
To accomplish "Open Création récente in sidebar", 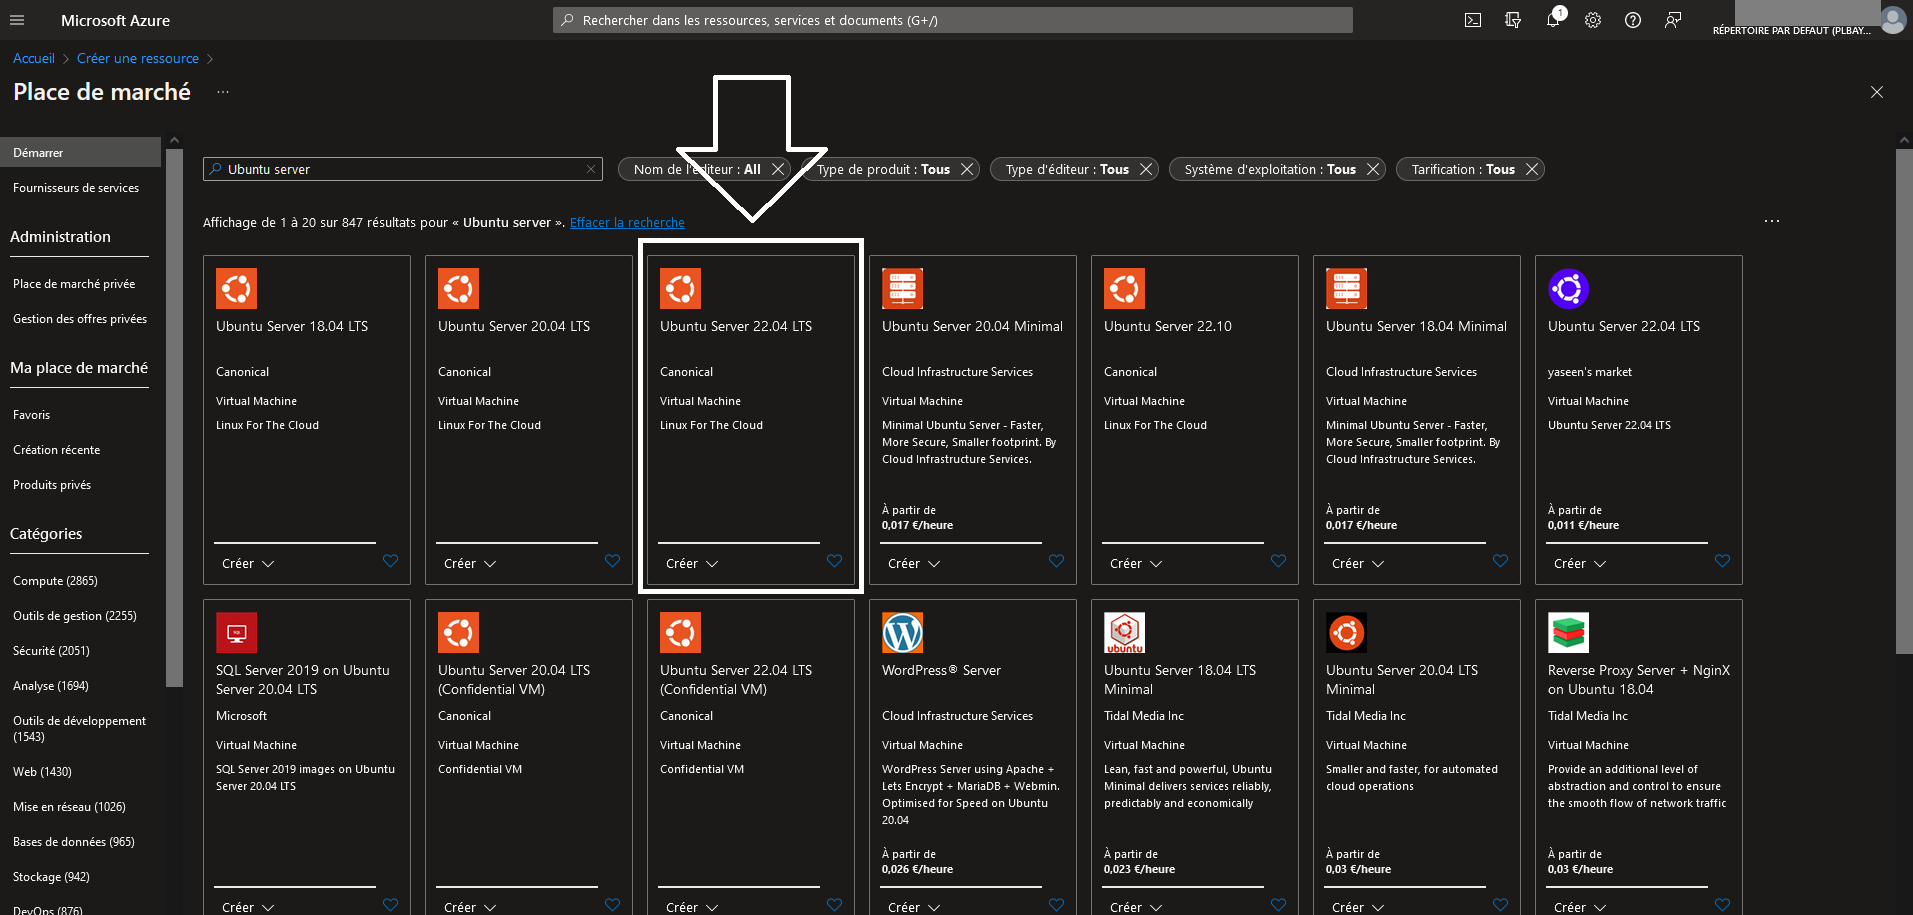I will pos(56,450).
